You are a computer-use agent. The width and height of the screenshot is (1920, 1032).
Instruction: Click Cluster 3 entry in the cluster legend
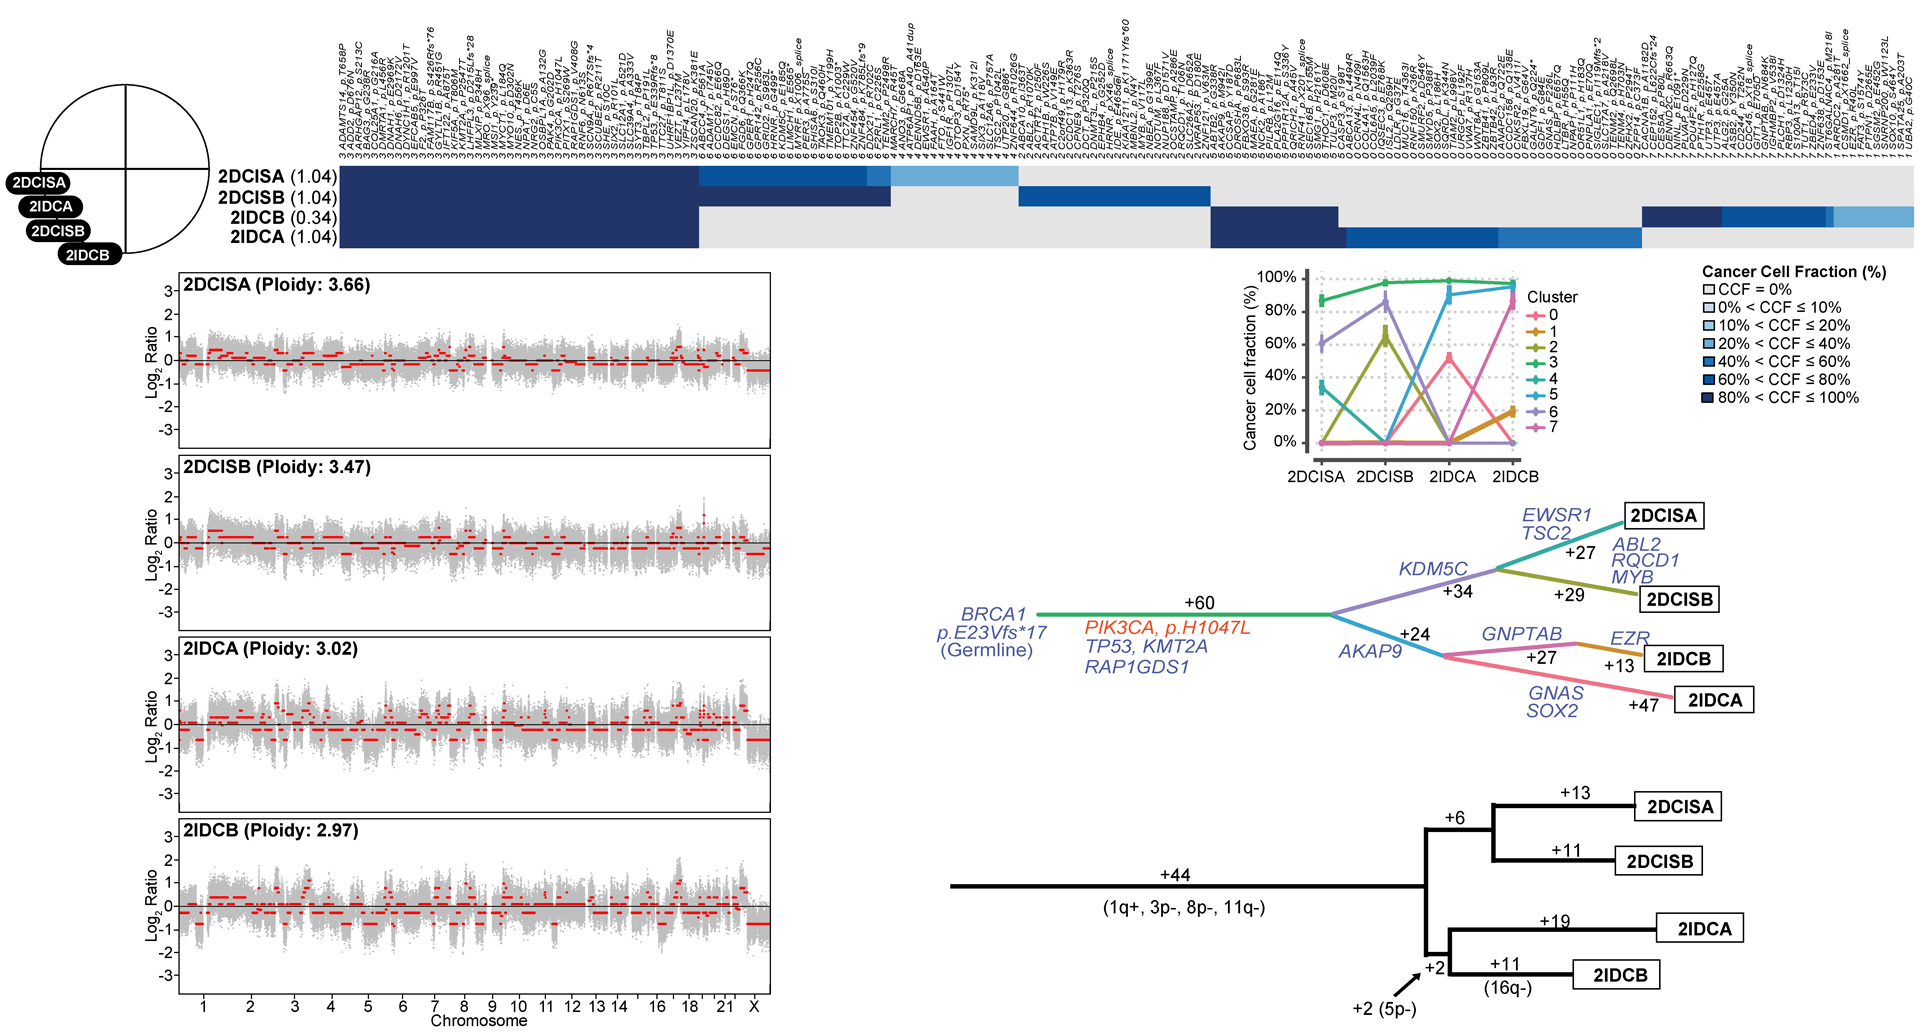pyautogui.click(x=1543, y=363)
